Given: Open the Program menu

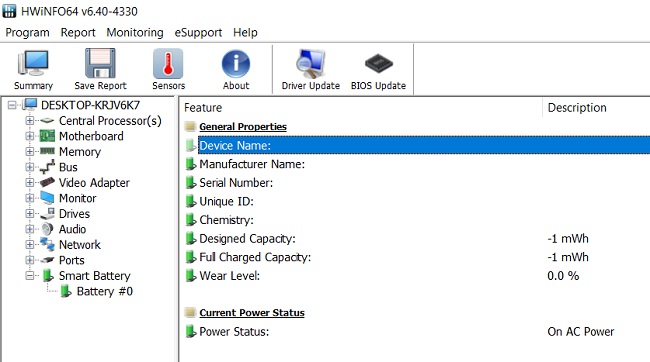Looking at the screenshot, I should point(27,32).
